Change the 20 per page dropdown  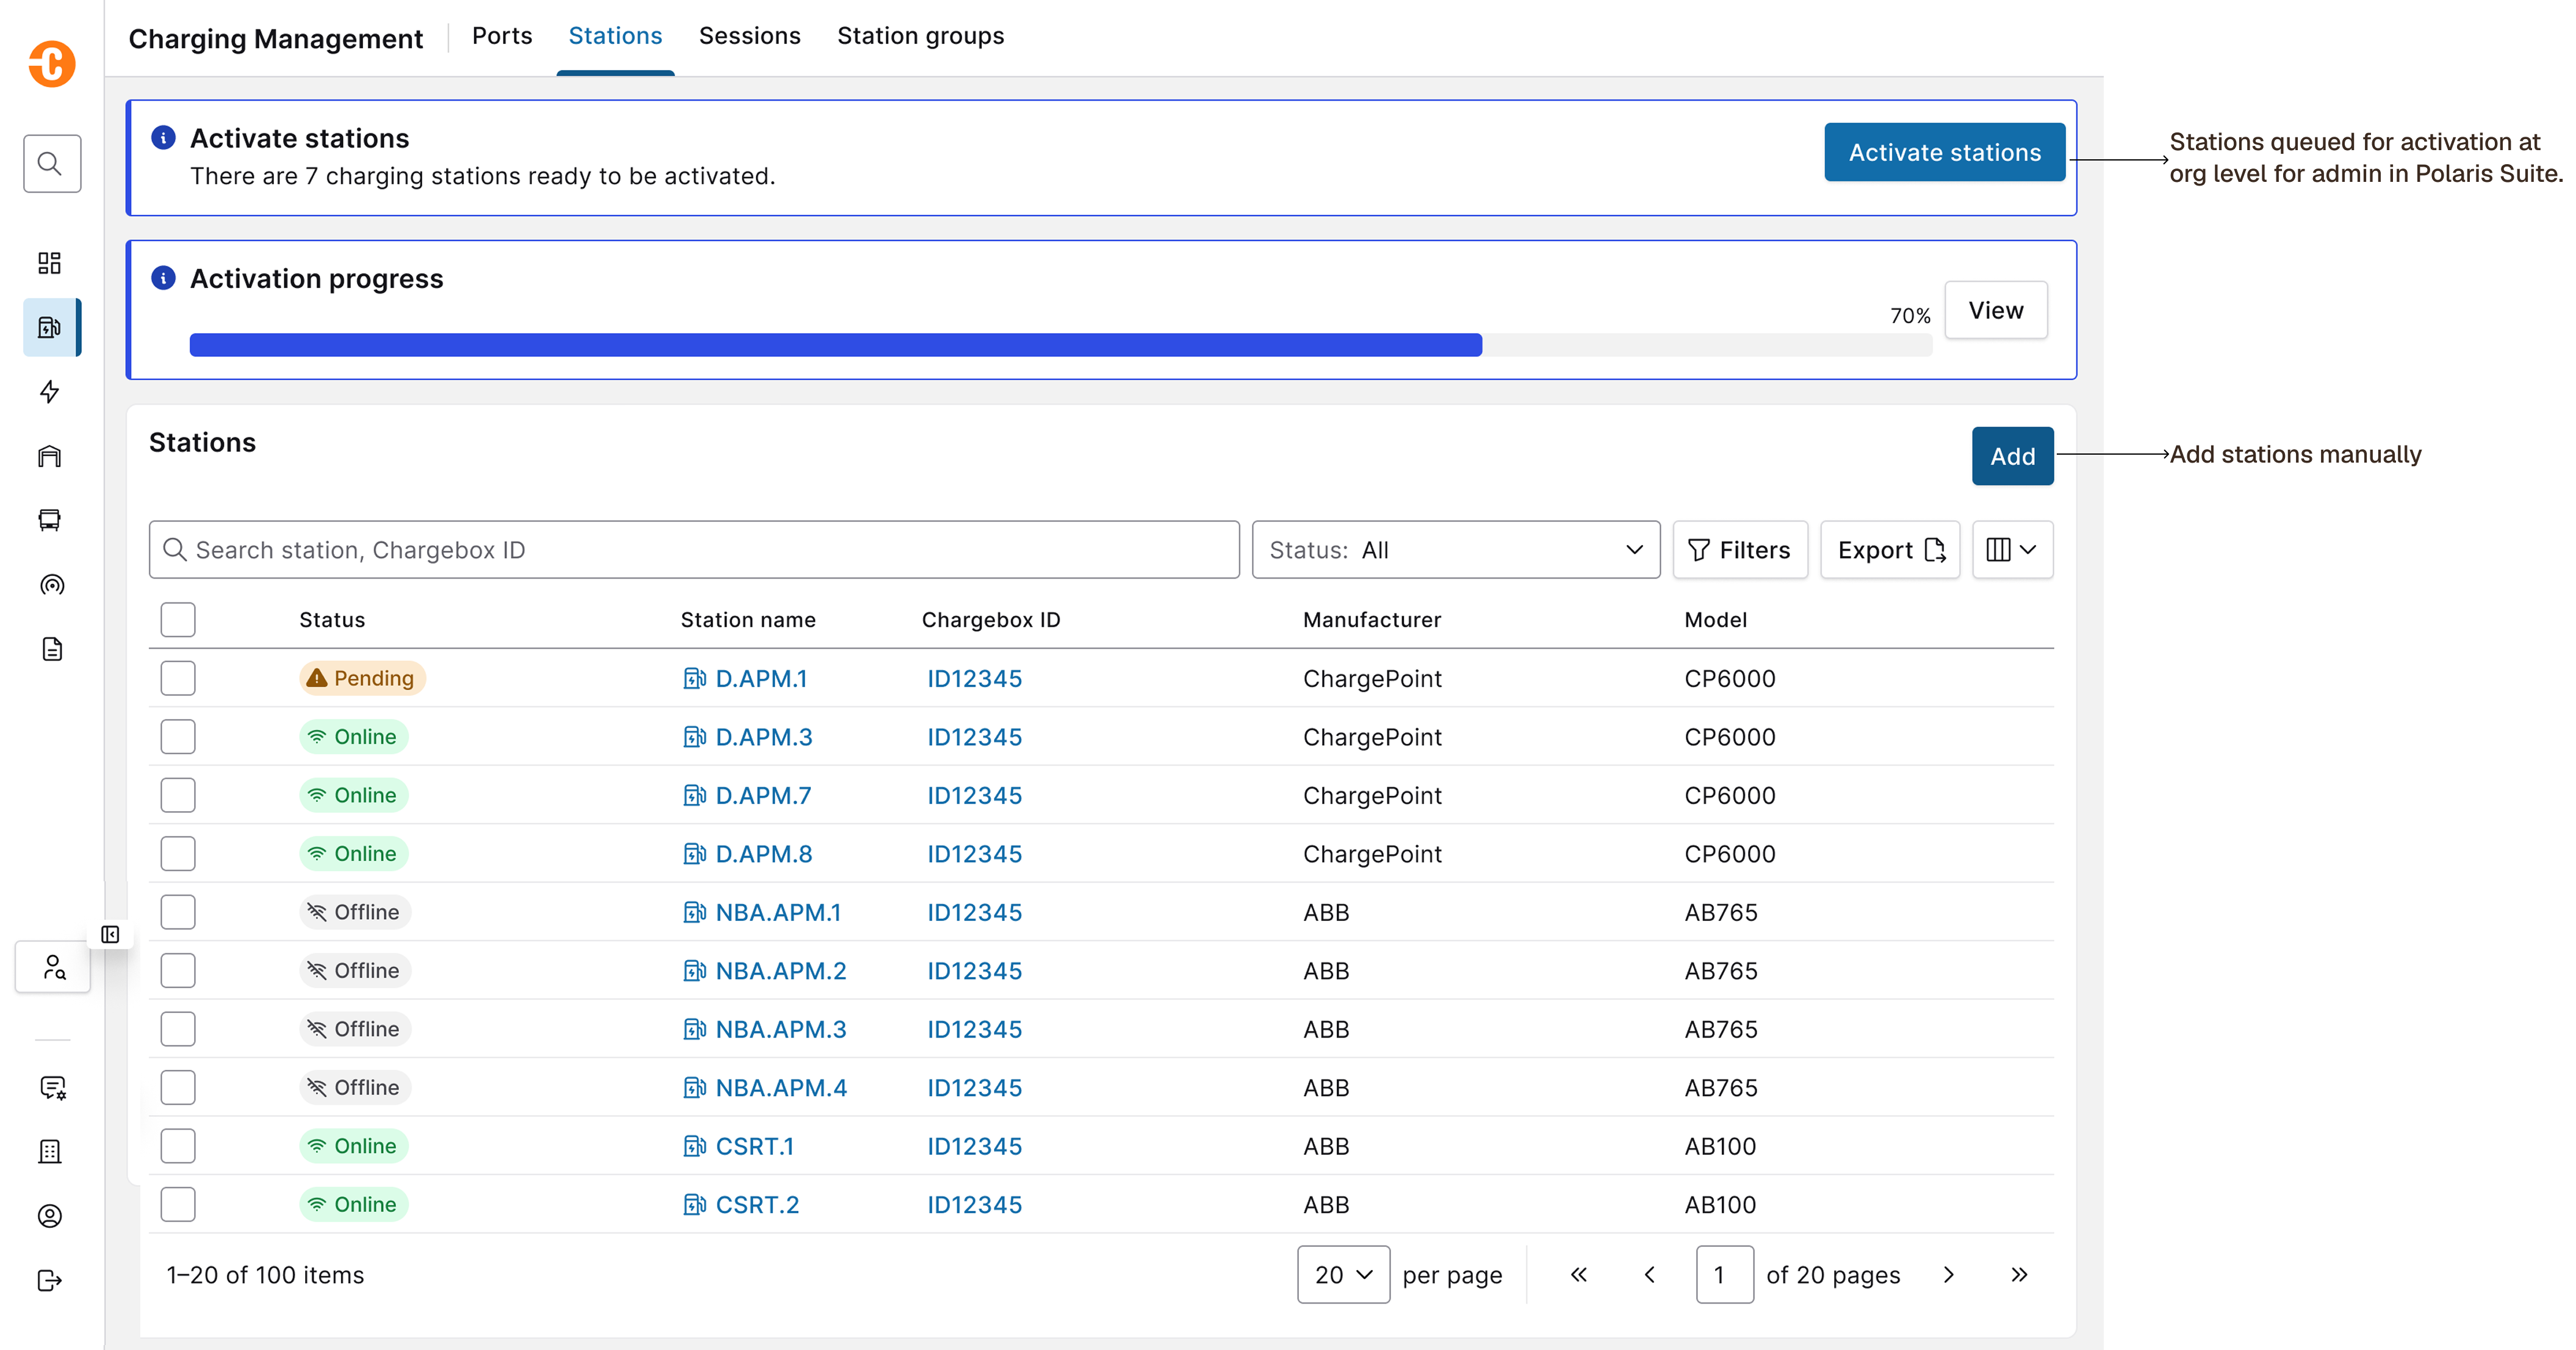pyautogui.click(x=1343, y=1274)
